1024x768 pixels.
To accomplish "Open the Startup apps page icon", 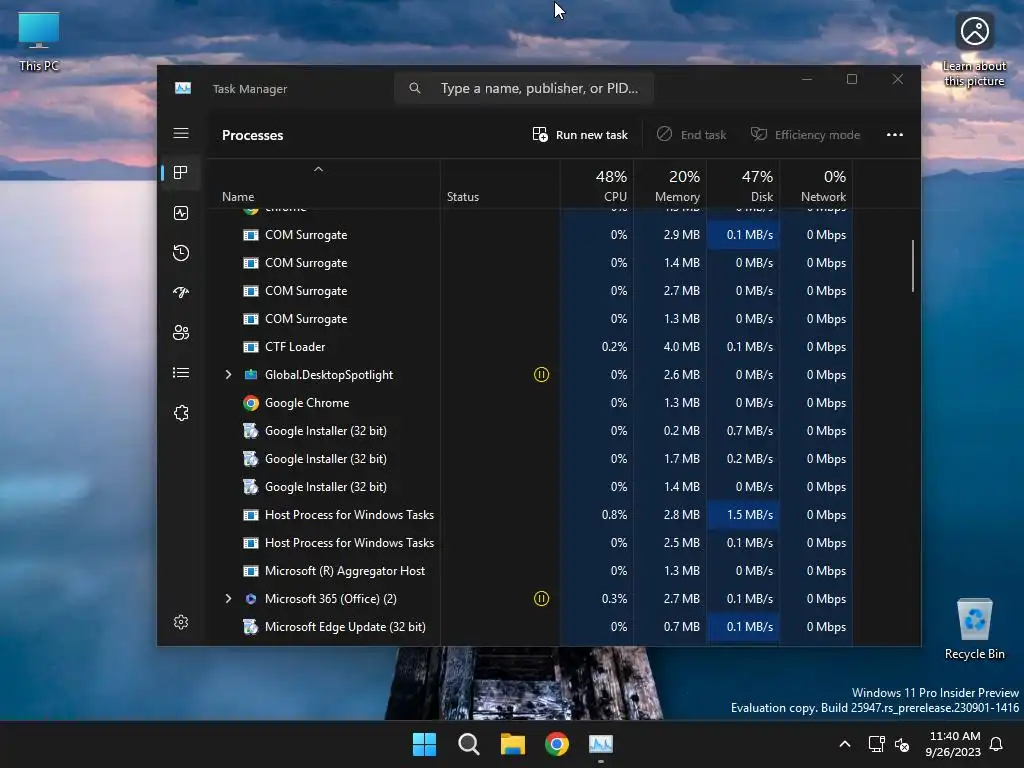I will pyautogui.click(x=181, y=293).
